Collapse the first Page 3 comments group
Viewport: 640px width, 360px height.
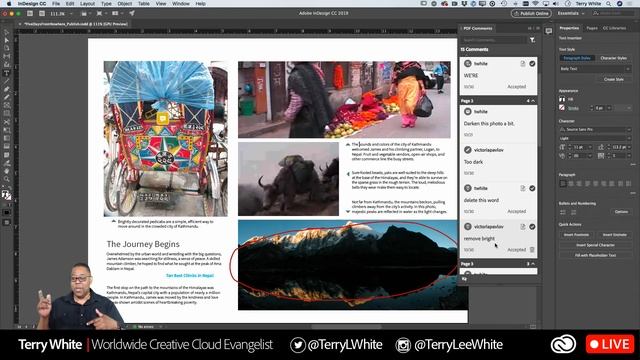(533, 101)
